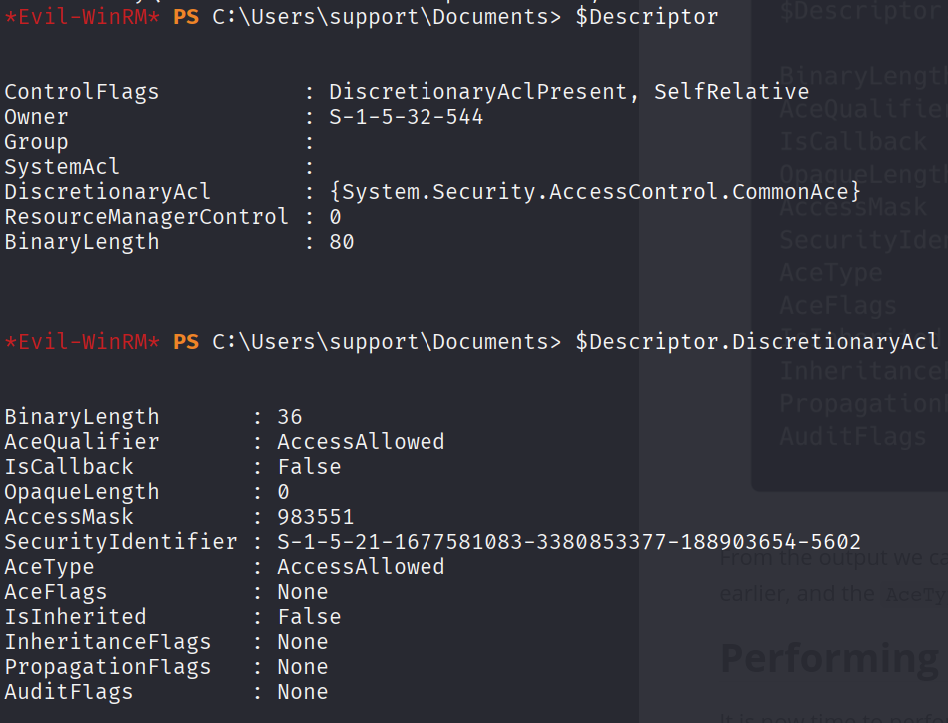Select the AceQualifier AccessAllowed value

(x=361, y=442)
